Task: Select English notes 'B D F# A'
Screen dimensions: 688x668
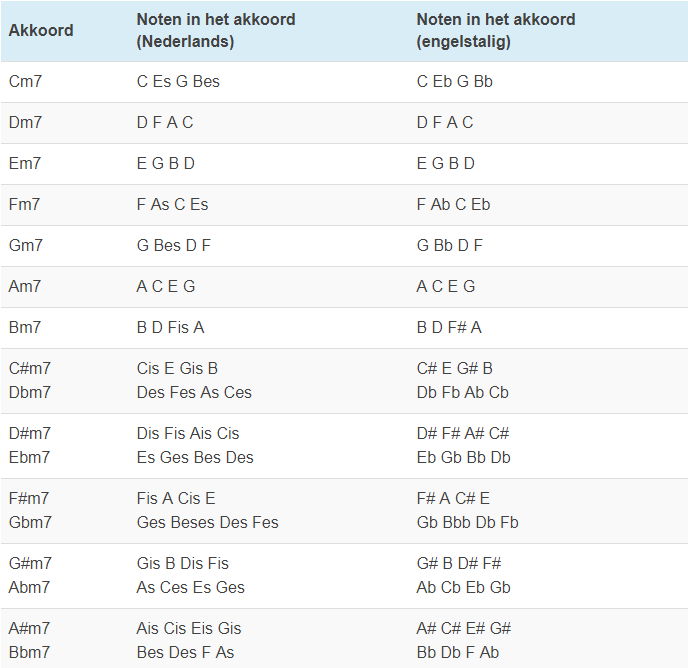Action: [x=449, y=327]
